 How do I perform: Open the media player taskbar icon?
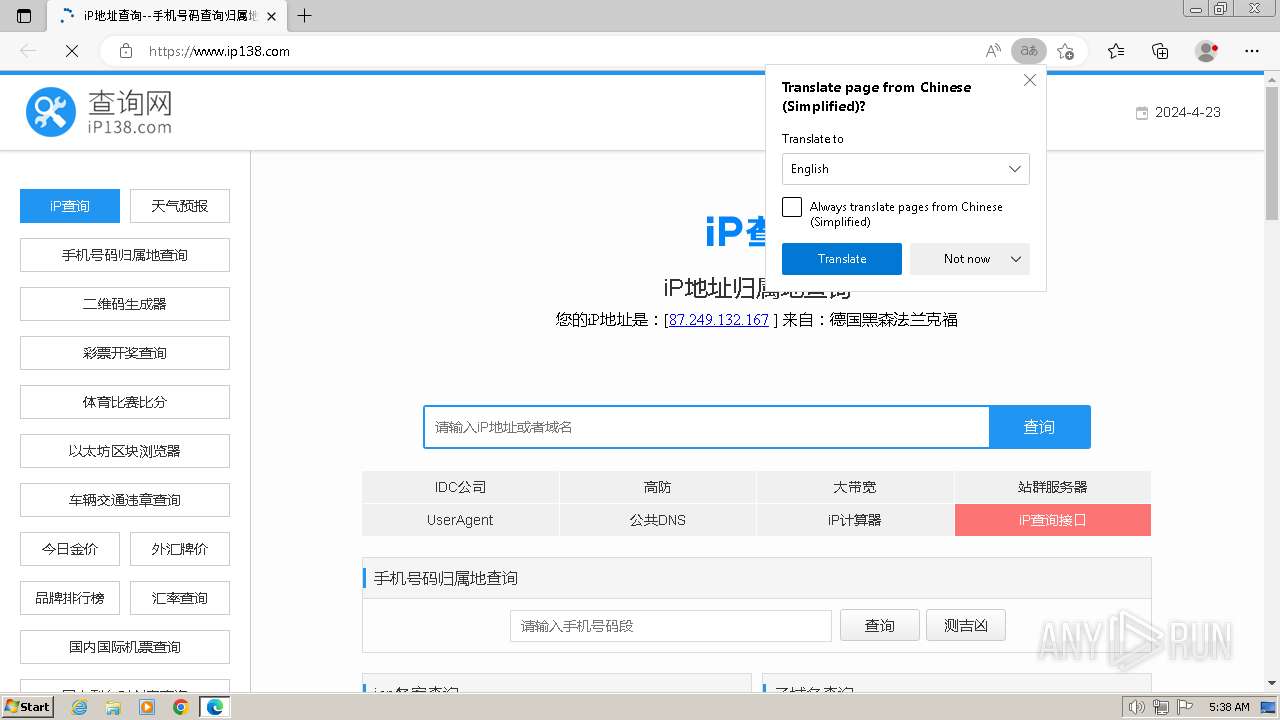click(x=147, y=707)
